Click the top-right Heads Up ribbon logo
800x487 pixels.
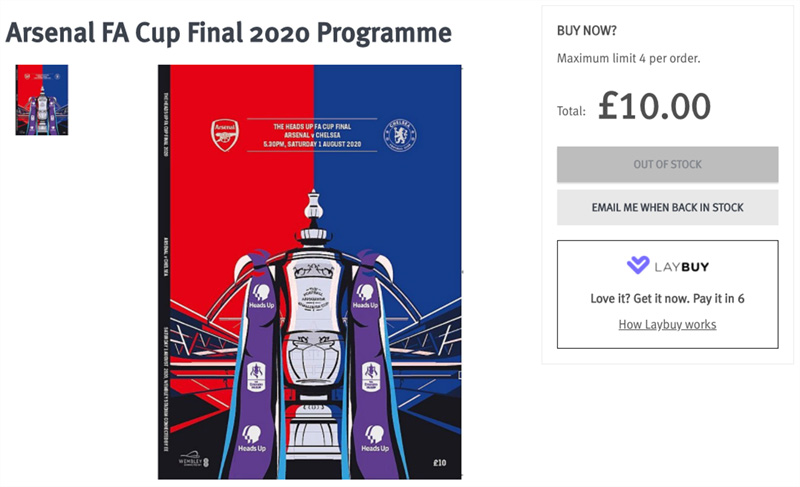[365, 297]
